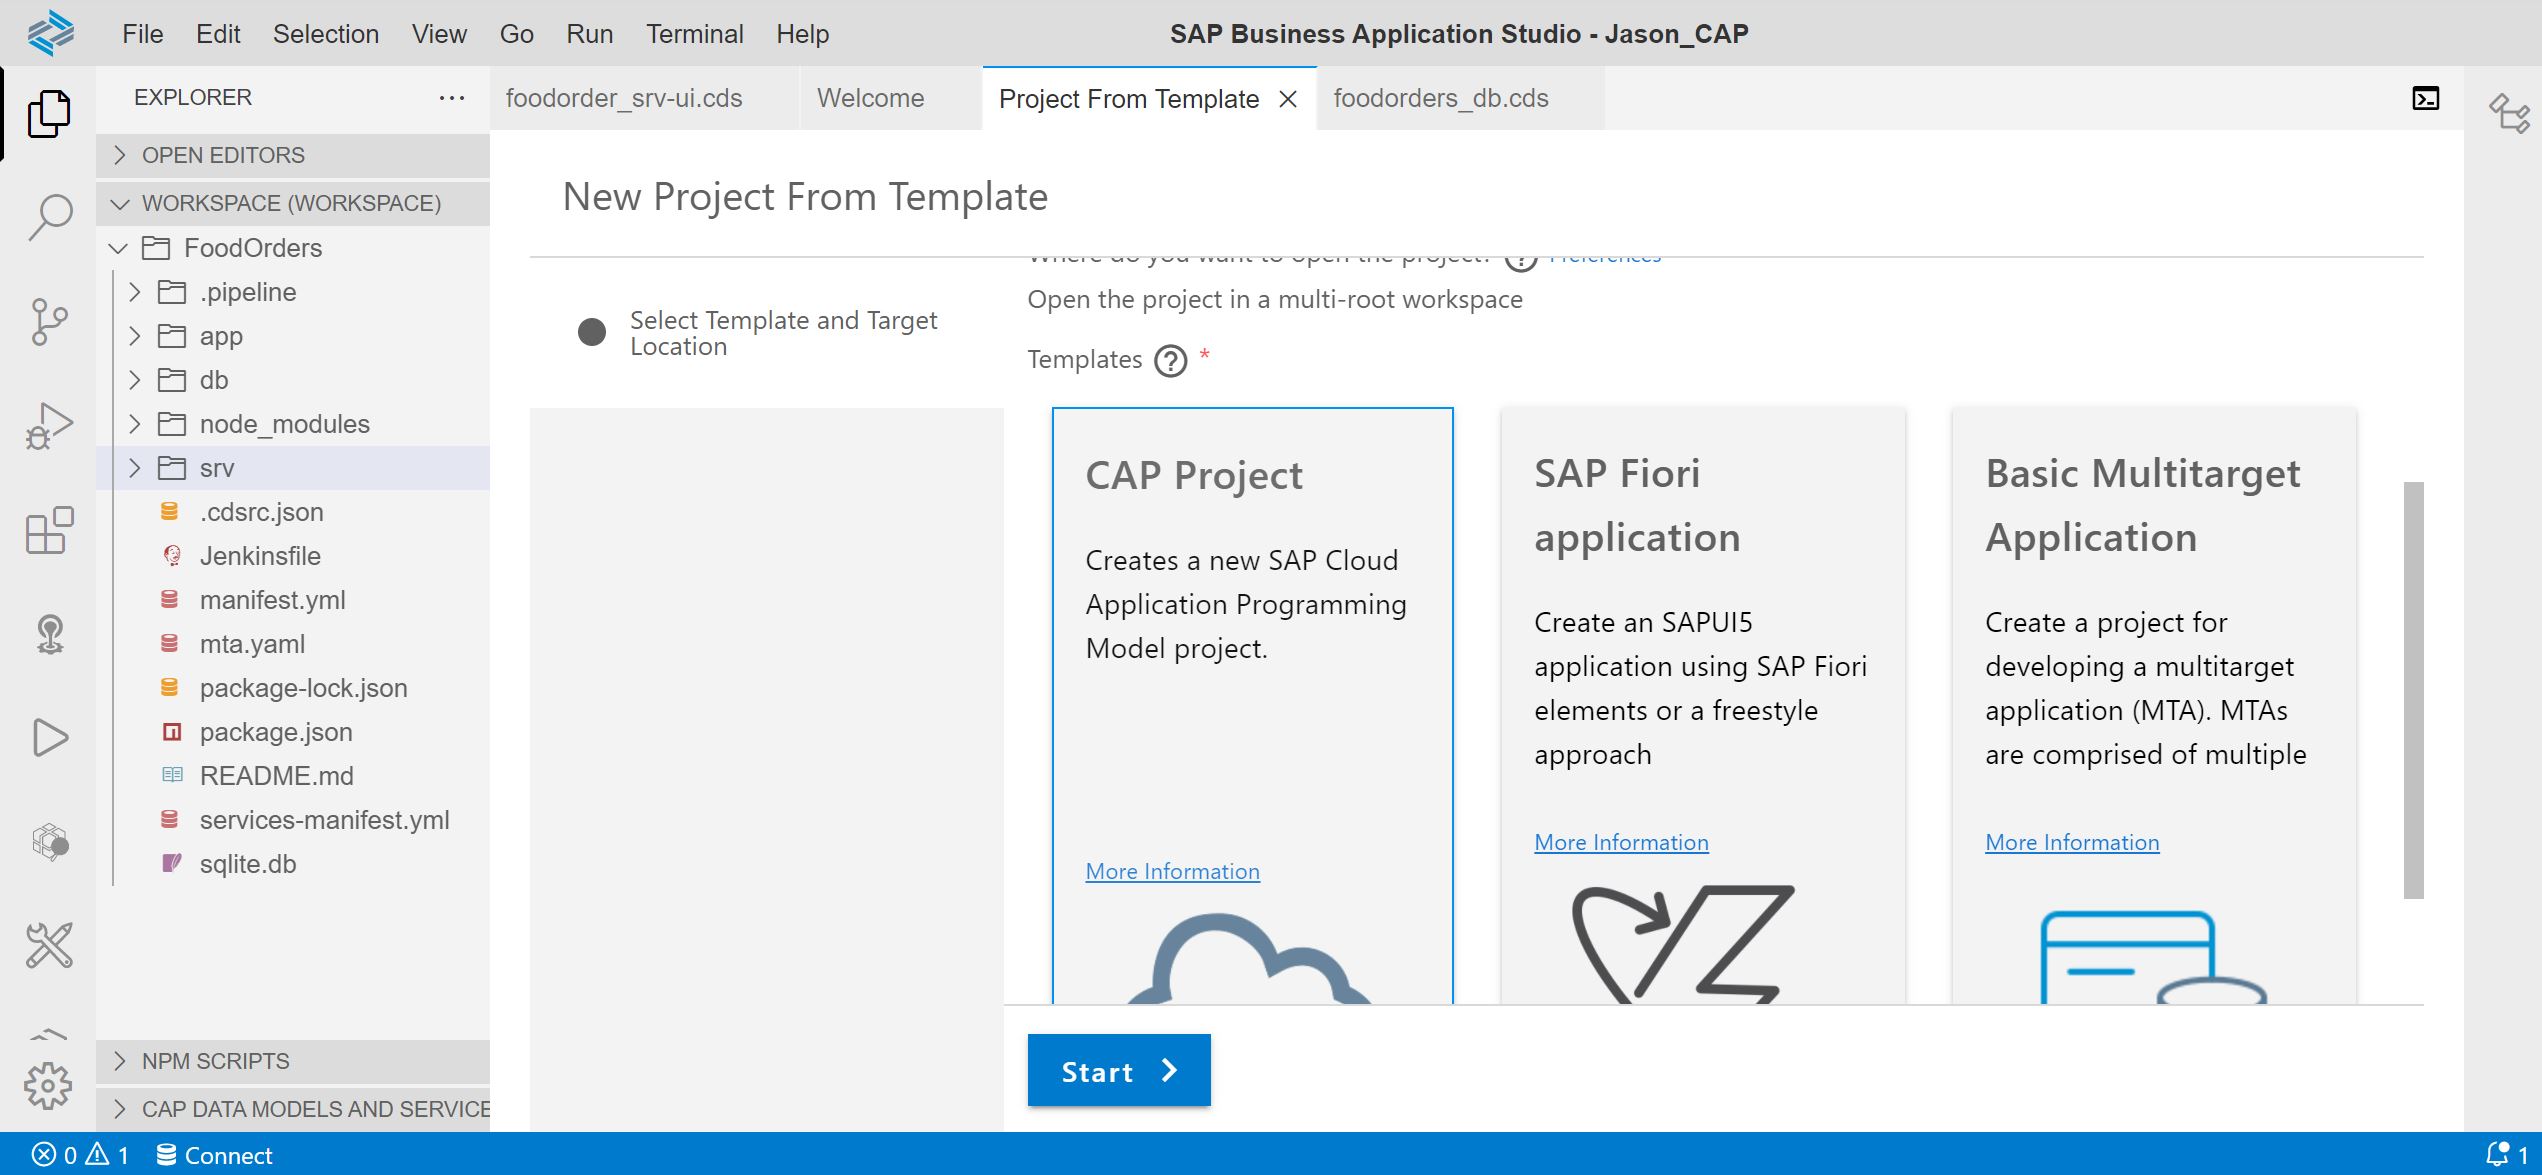
Task: Expand CAP DATA MODELS AND SERVICES section
Action: (293, 1109)
